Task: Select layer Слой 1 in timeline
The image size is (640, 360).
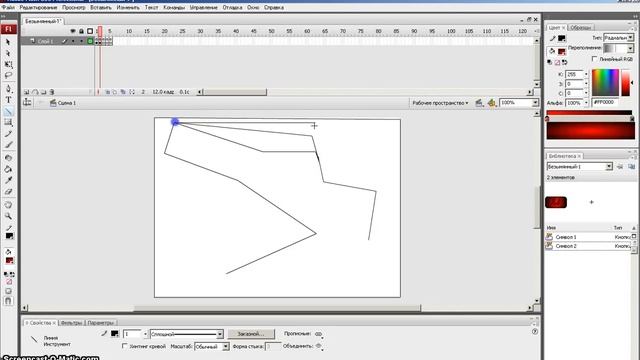Action: coord(45,41)
